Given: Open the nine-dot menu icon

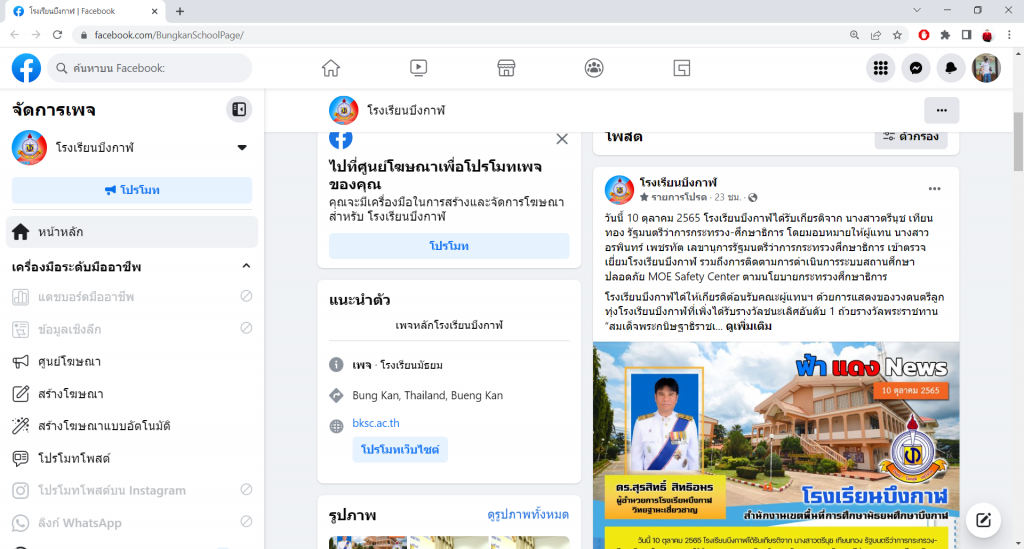Looking at the screenshot, I should point(881,68).
